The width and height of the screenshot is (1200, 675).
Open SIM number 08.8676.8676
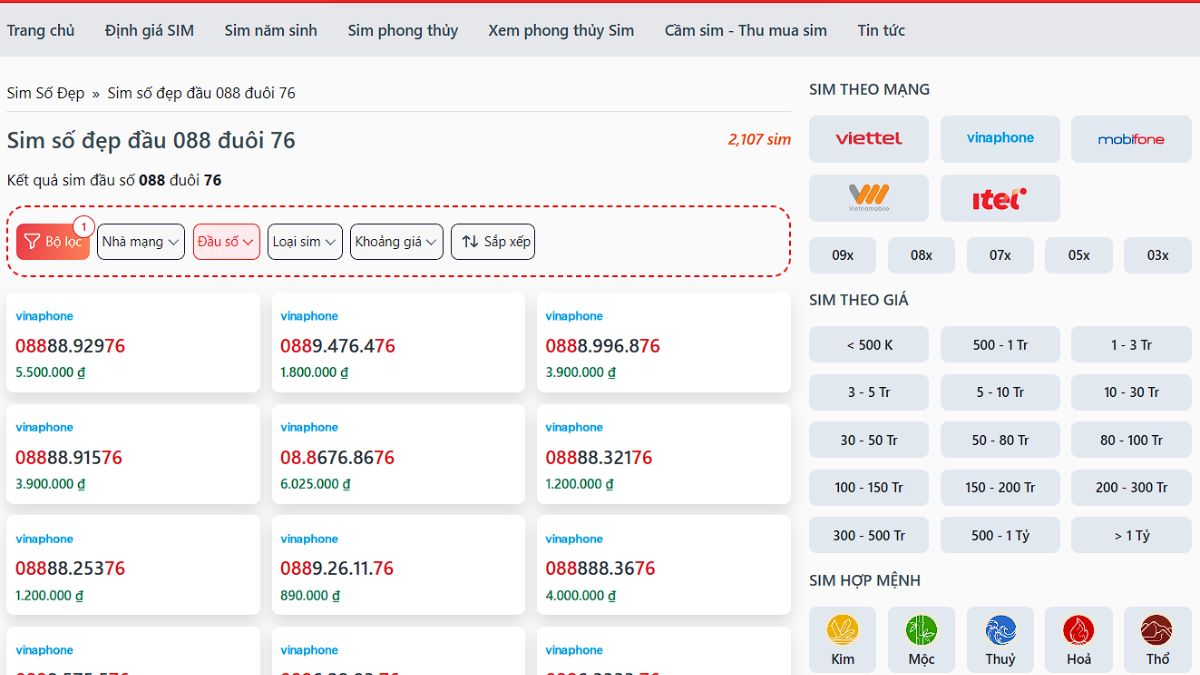(x=338, y=457)
